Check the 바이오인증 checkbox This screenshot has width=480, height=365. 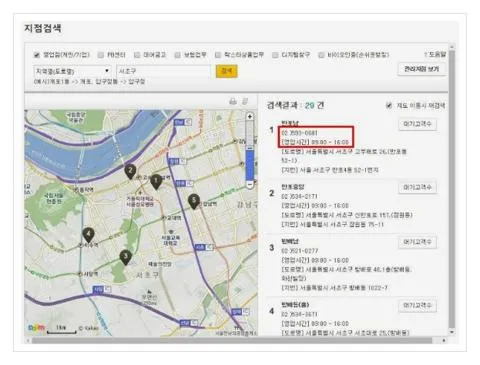(321, 55)
